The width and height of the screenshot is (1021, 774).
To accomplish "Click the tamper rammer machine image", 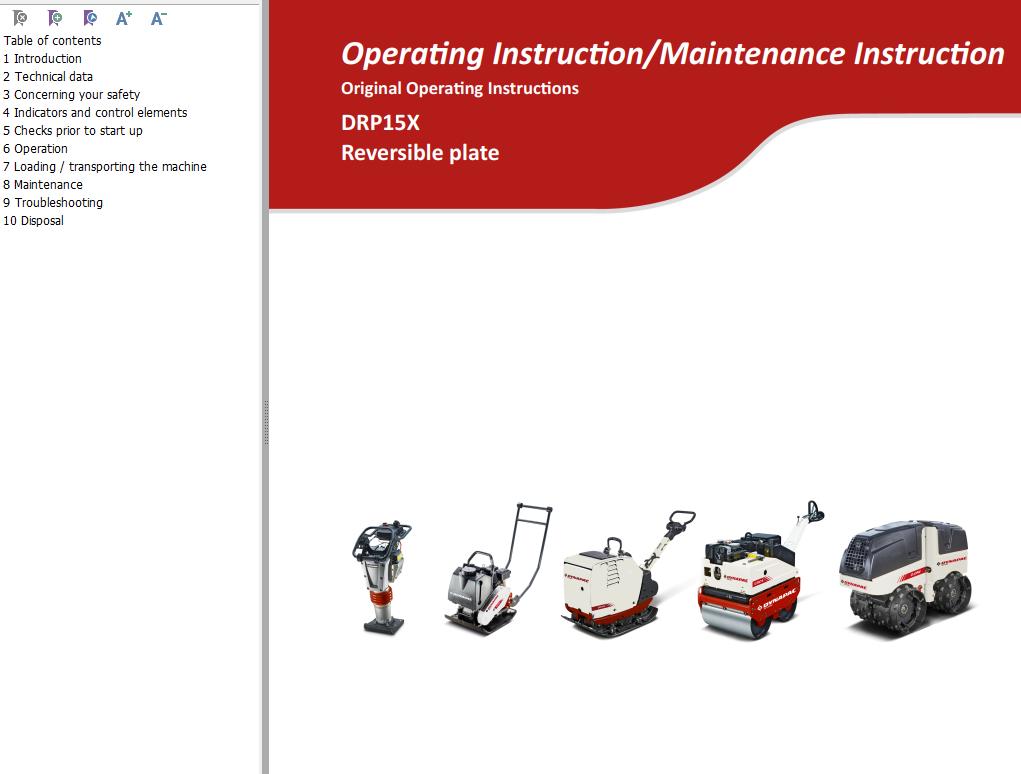I will pyautogui.click(x=383, y=577).
